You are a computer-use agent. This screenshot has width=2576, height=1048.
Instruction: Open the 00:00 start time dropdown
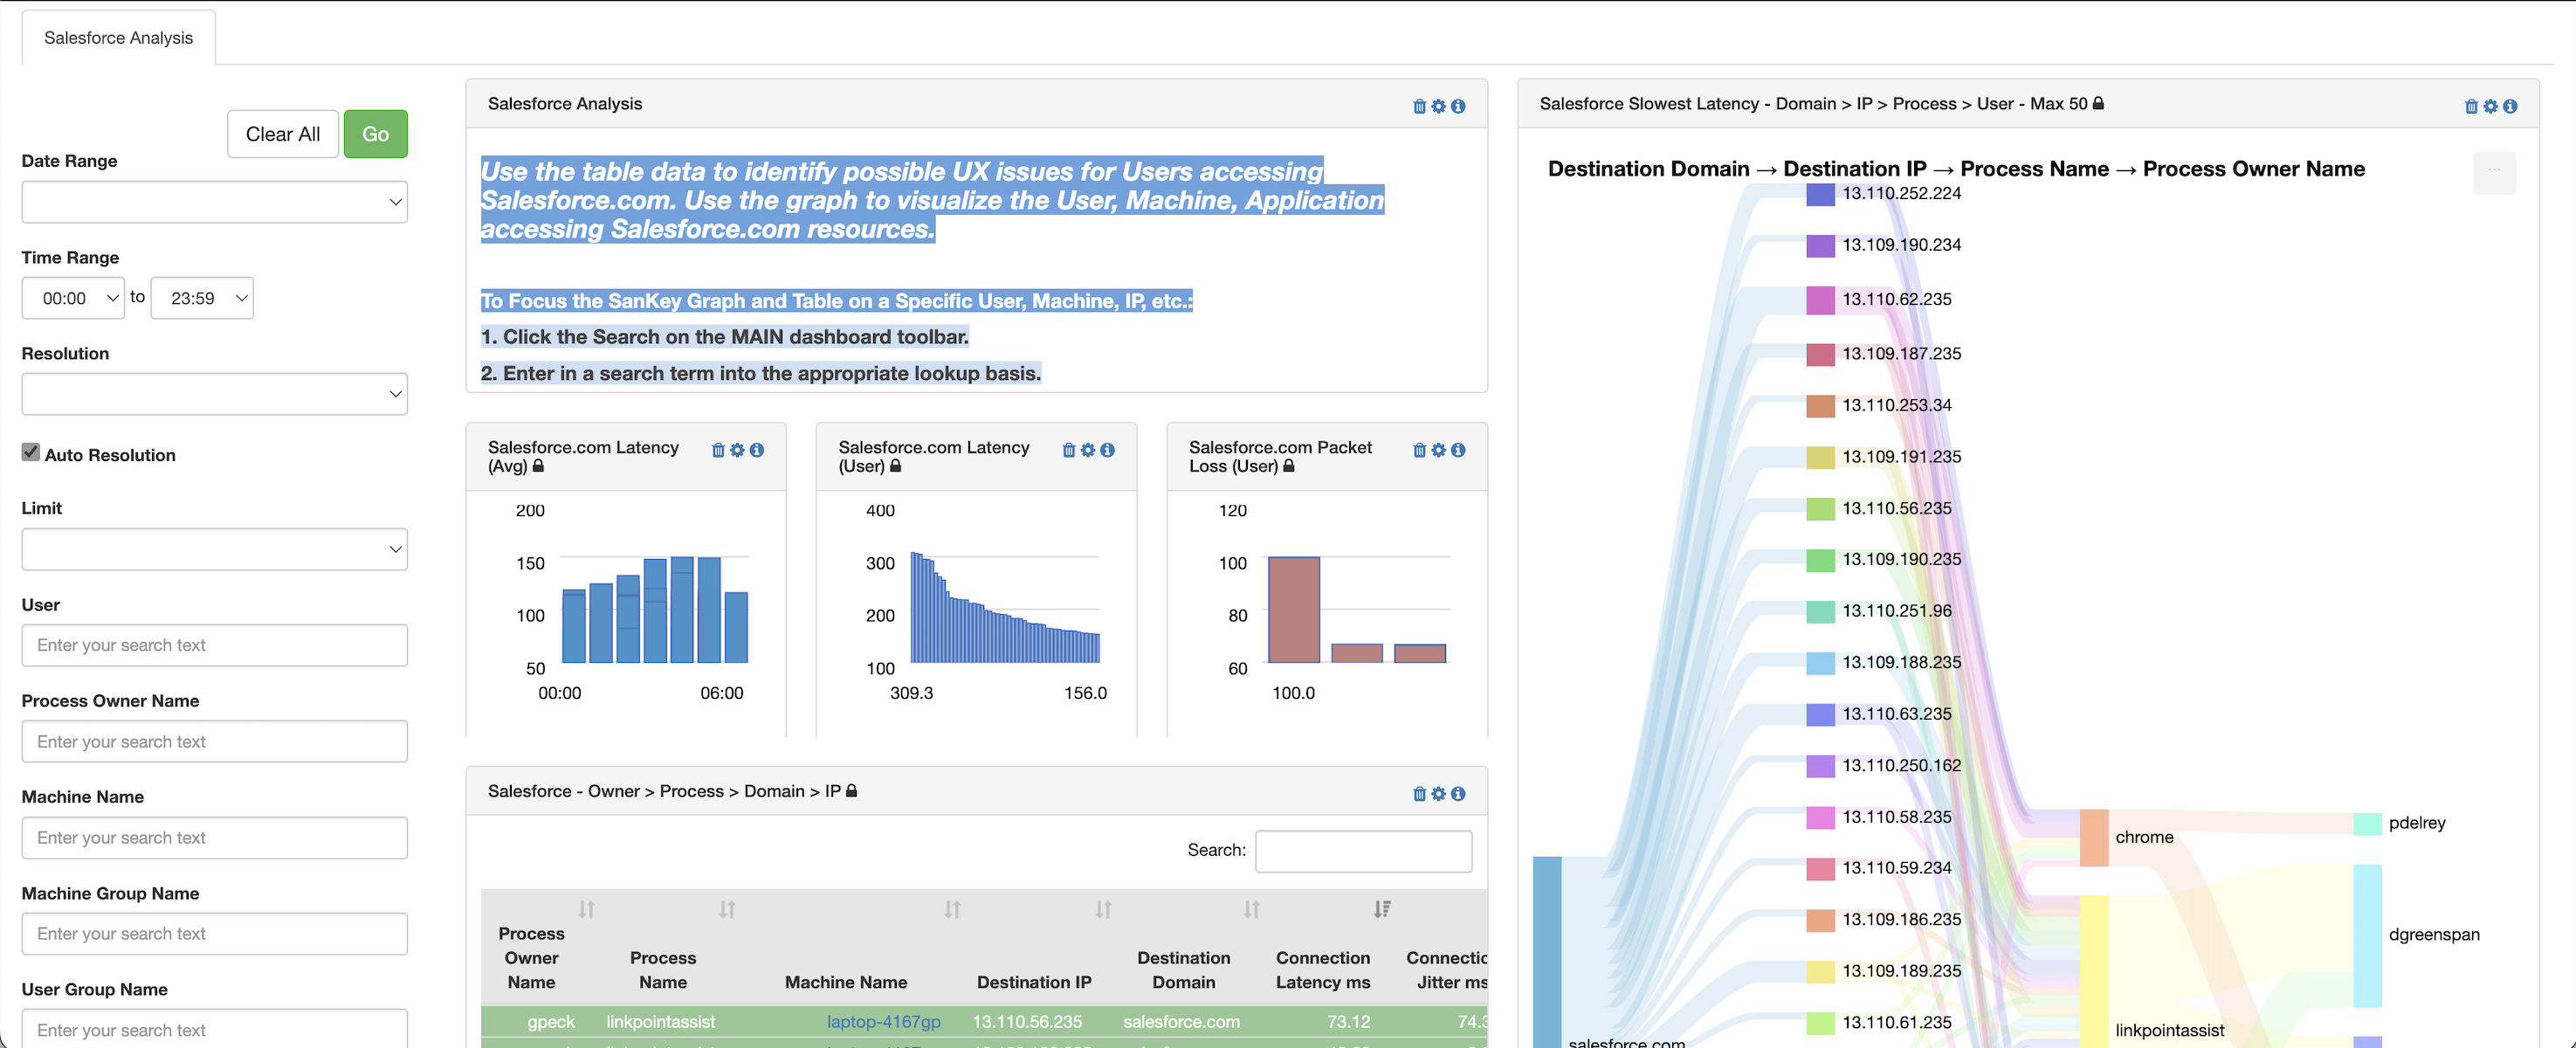click(73, 298)
